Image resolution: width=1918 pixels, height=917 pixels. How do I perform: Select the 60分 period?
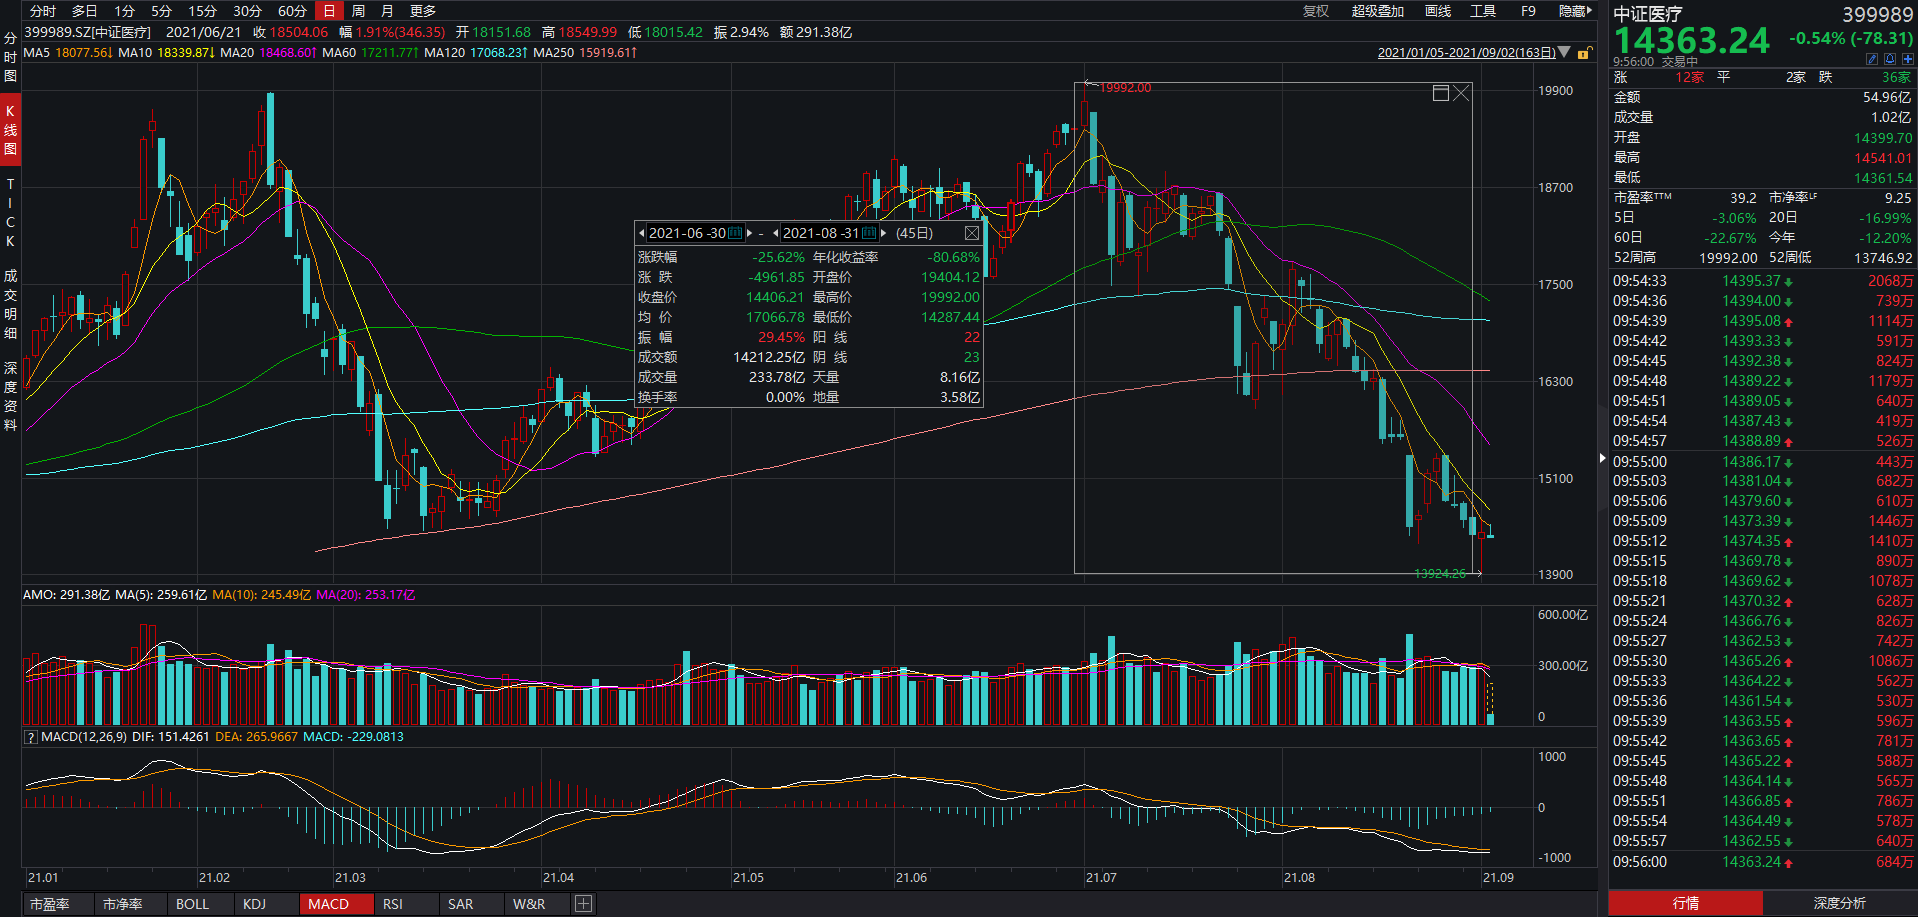(x=292, y=11)
